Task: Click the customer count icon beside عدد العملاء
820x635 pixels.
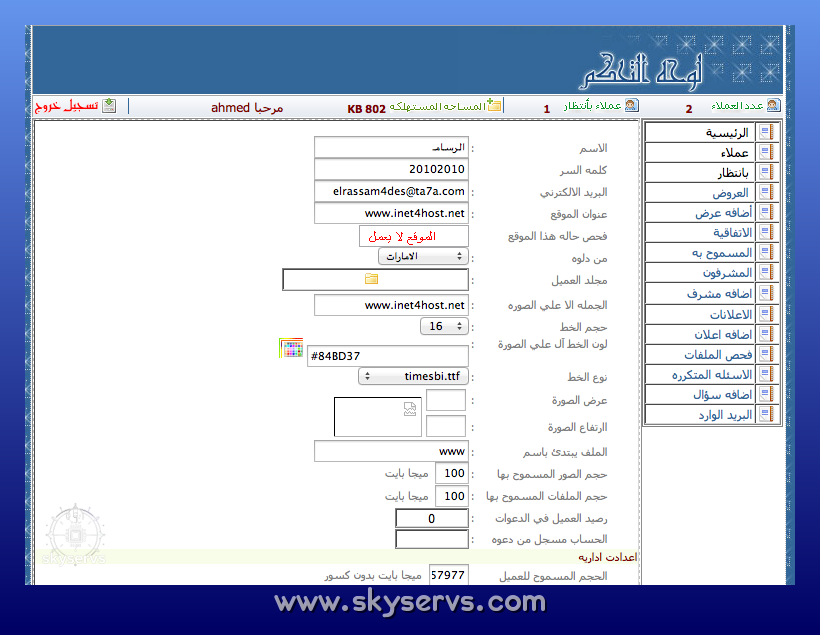Action: pyautogui.click(x=772, y=106)
